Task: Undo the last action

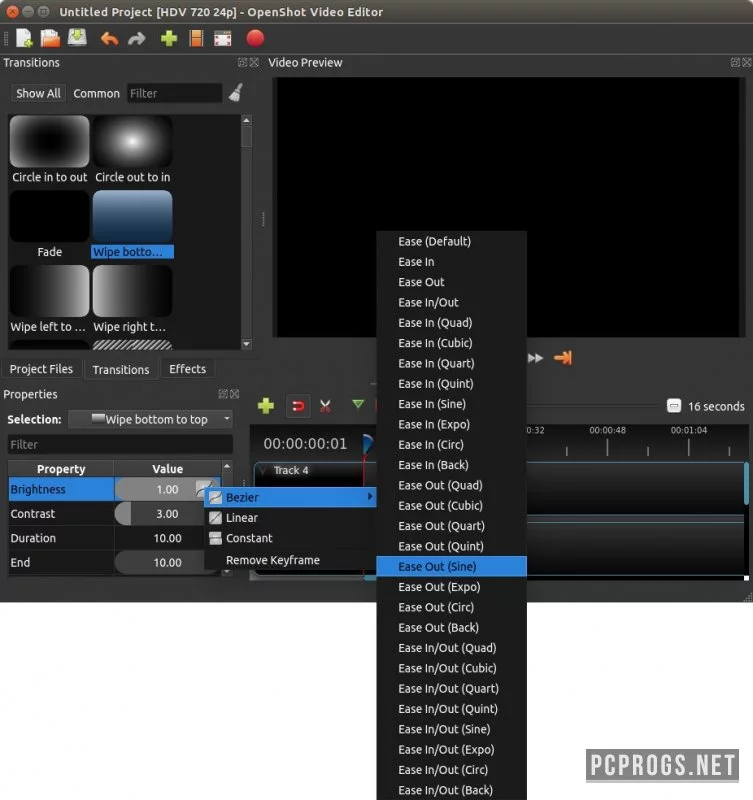Action: point(109,39)
